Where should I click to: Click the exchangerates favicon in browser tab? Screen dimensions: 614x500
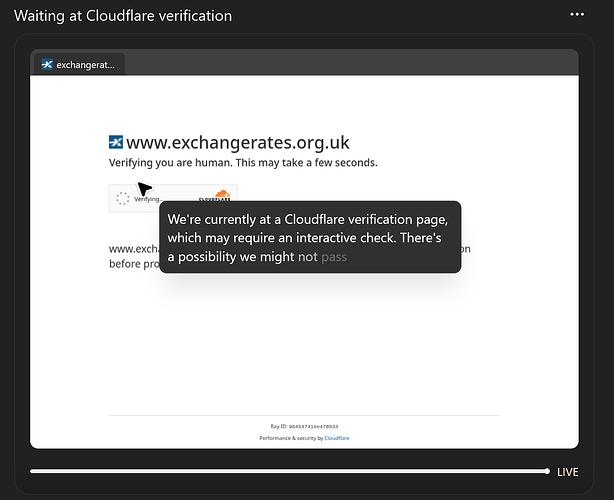[47, 64]
